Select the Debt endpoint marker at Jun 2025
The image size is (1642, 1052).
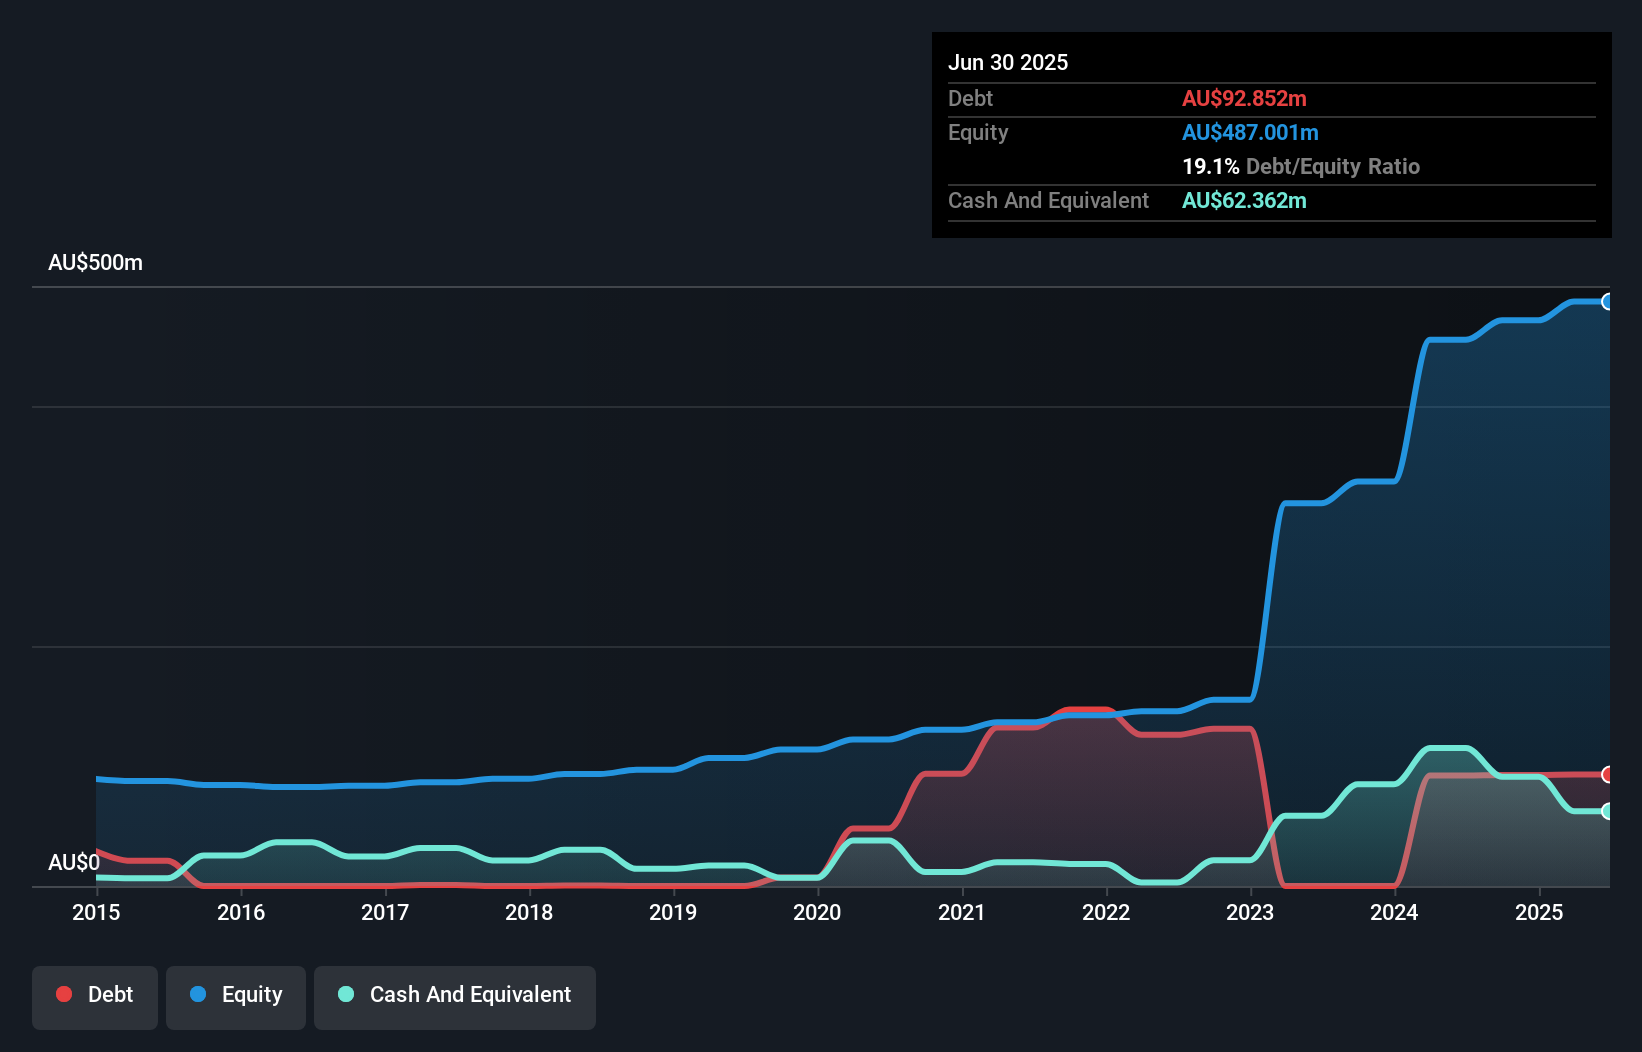(1608, 774)
